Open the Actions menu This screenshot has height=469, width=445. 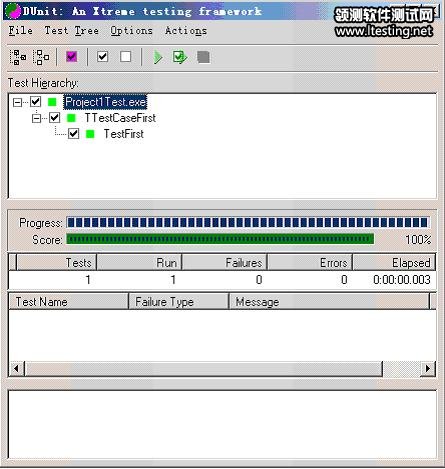186,31
